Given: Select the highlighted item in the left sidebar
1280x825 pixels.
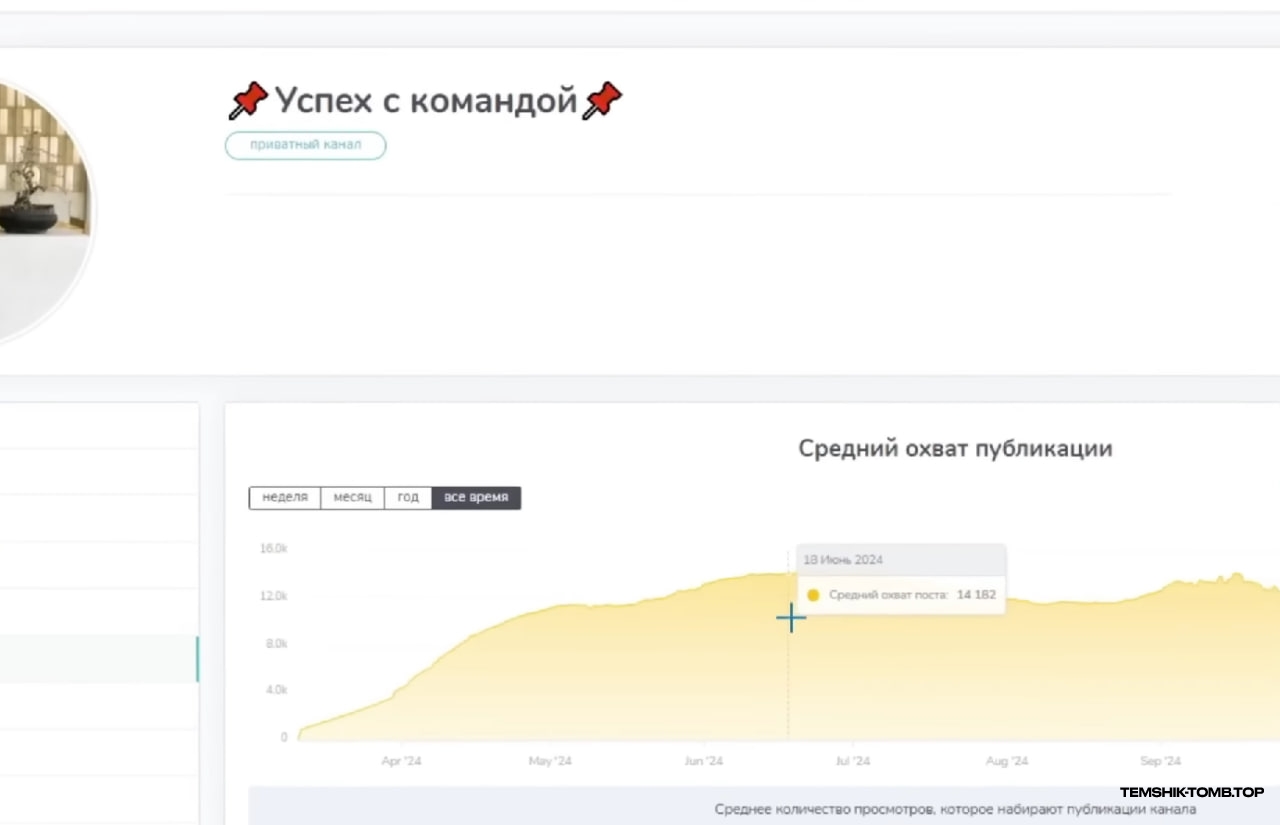Looking at the screenshot, I should (x=98, y=659).
